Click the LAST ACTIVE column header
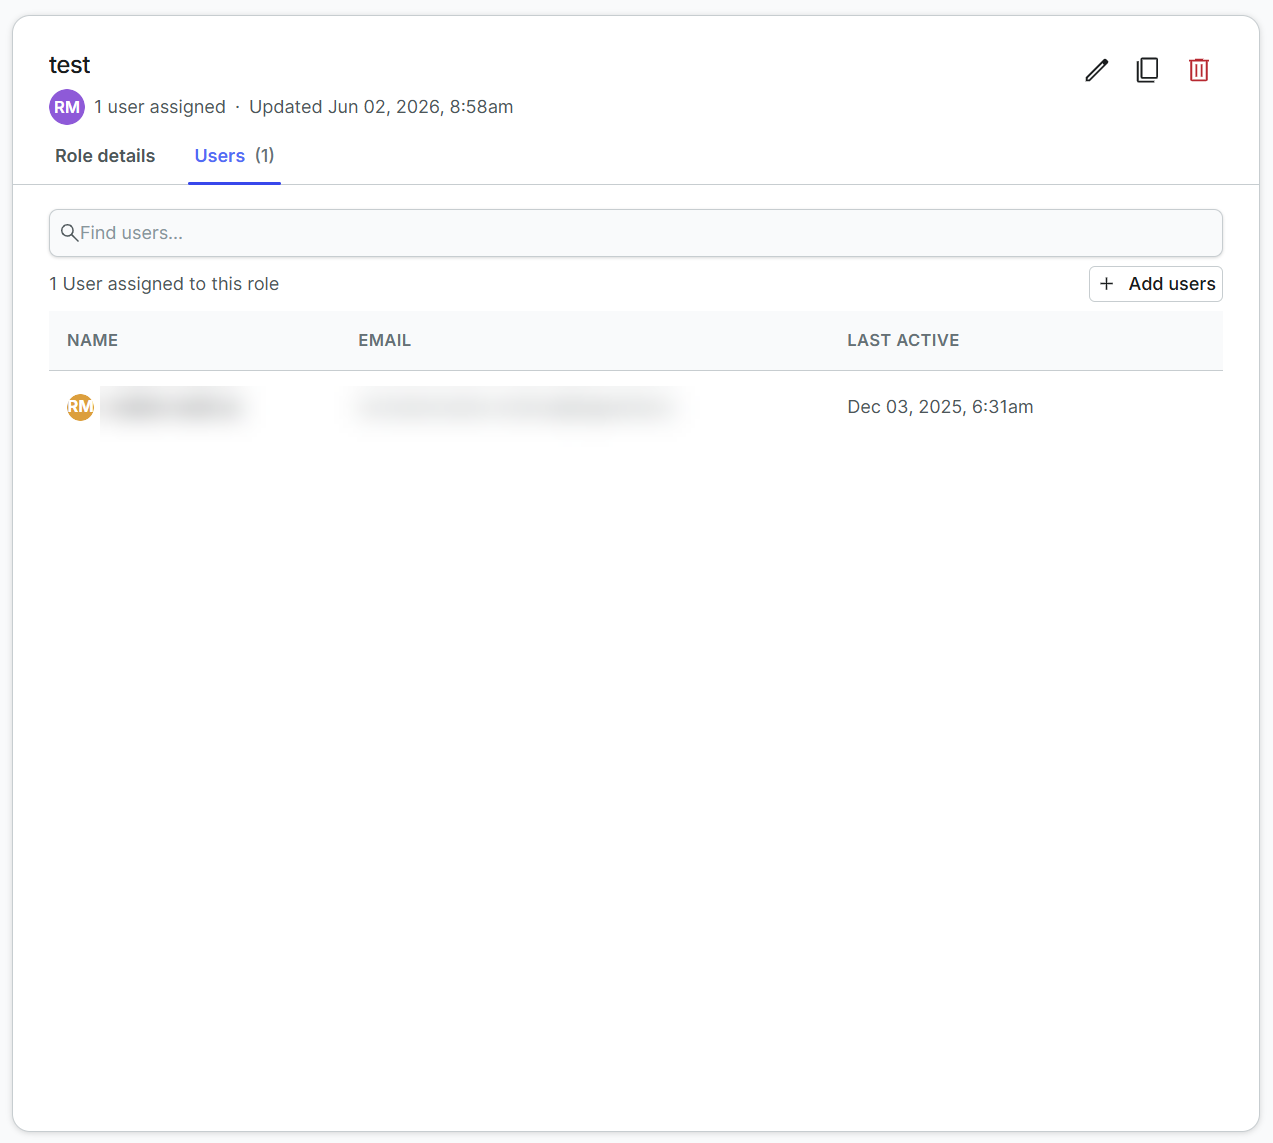Screen dimensions: 1273x1143 click(903, 340)
